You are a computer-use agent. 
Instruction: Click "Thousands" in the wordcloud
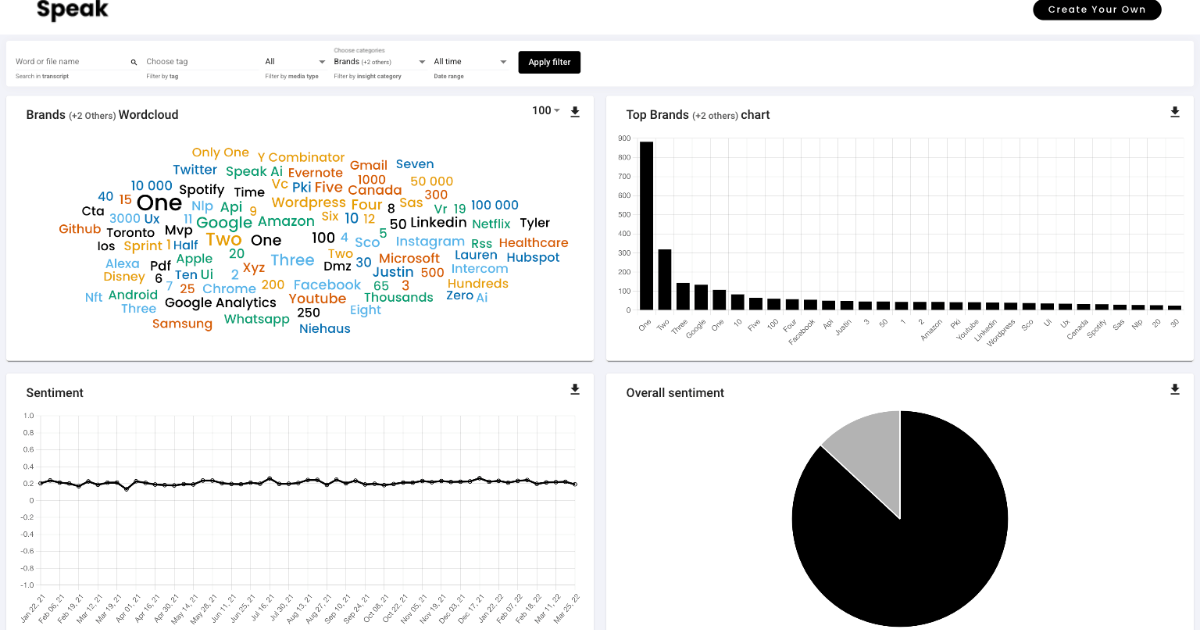(398, 298)
